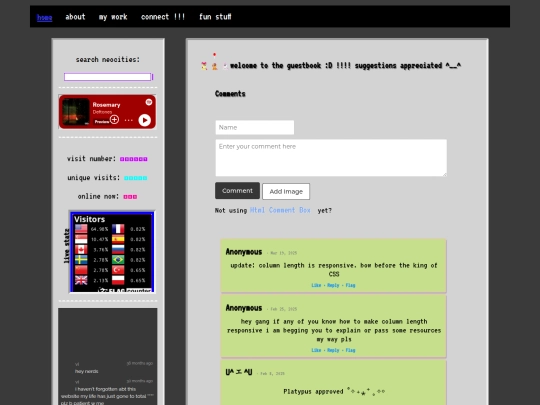Open the about menu item

pyautogui.click(x=75, y=17)
